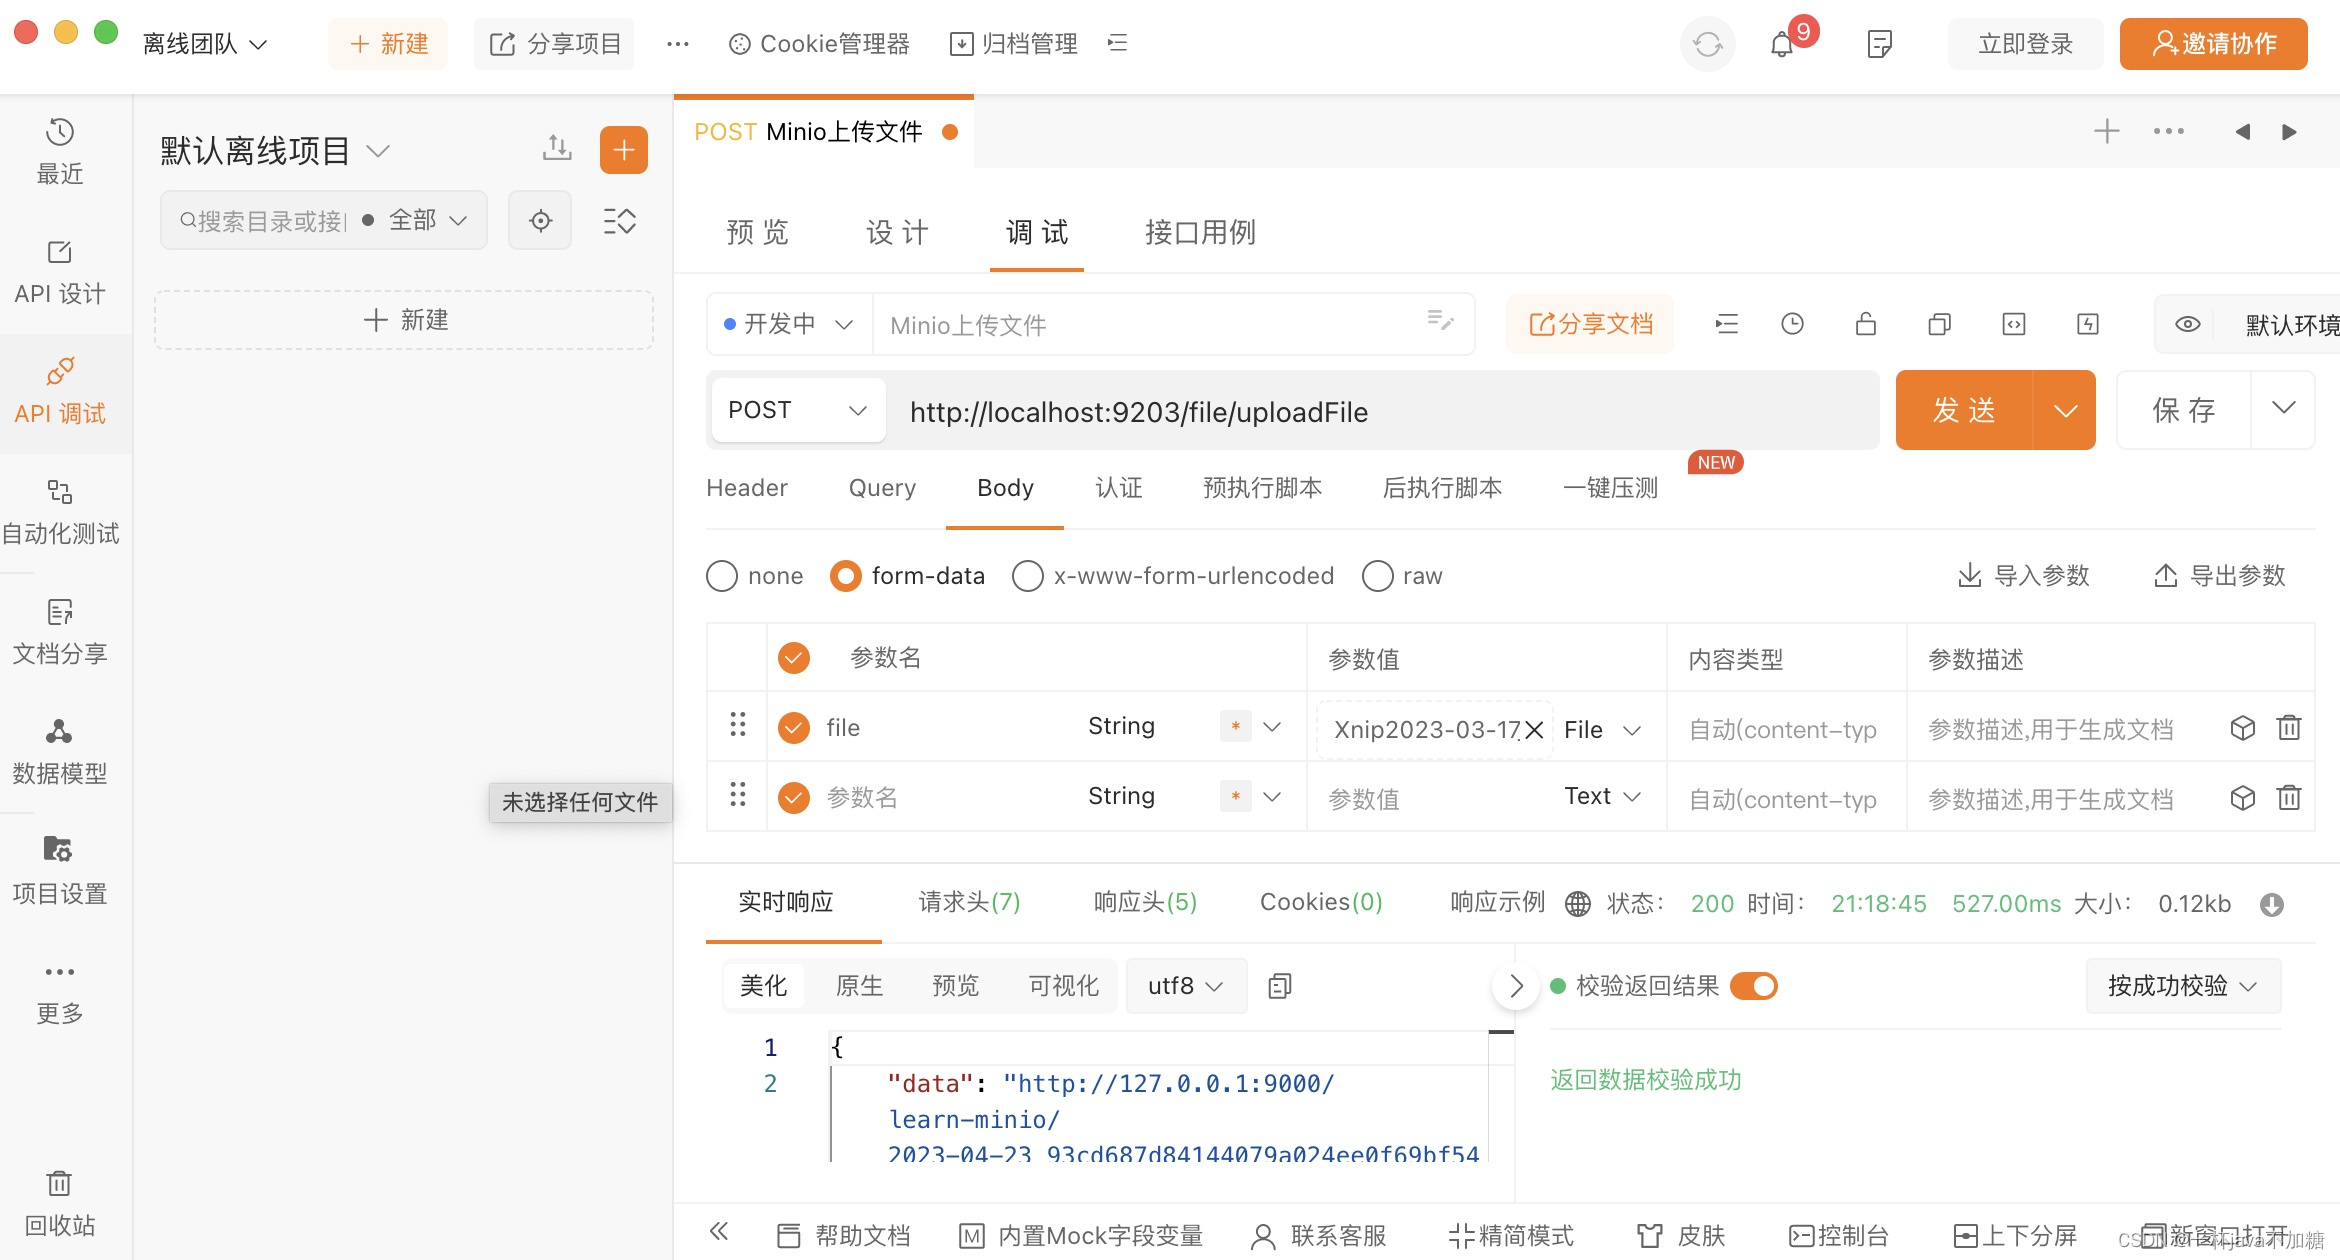The height and width of the screenshot is (1260, 2340).
Task: Click the locate target icon near search
Action: click(x=540, y=220)
